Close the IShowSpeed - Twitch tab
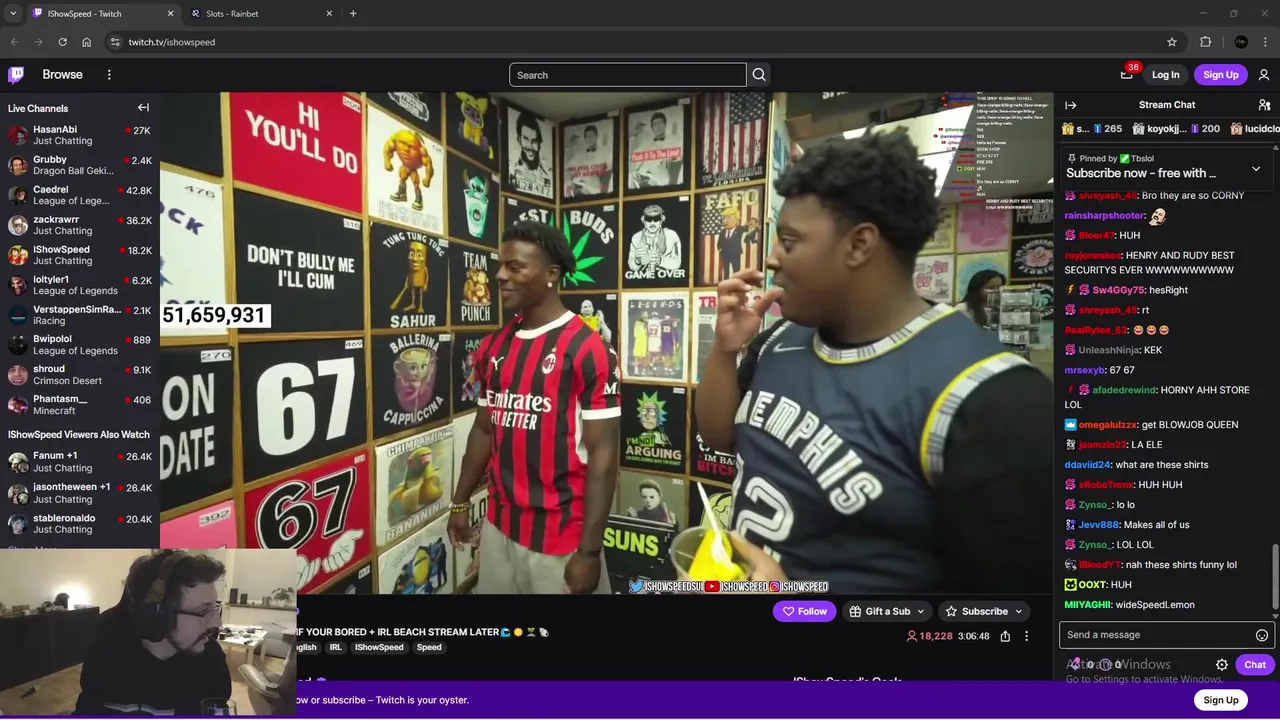The width and height of the screenshot is (1280, 720). [170, 14]
